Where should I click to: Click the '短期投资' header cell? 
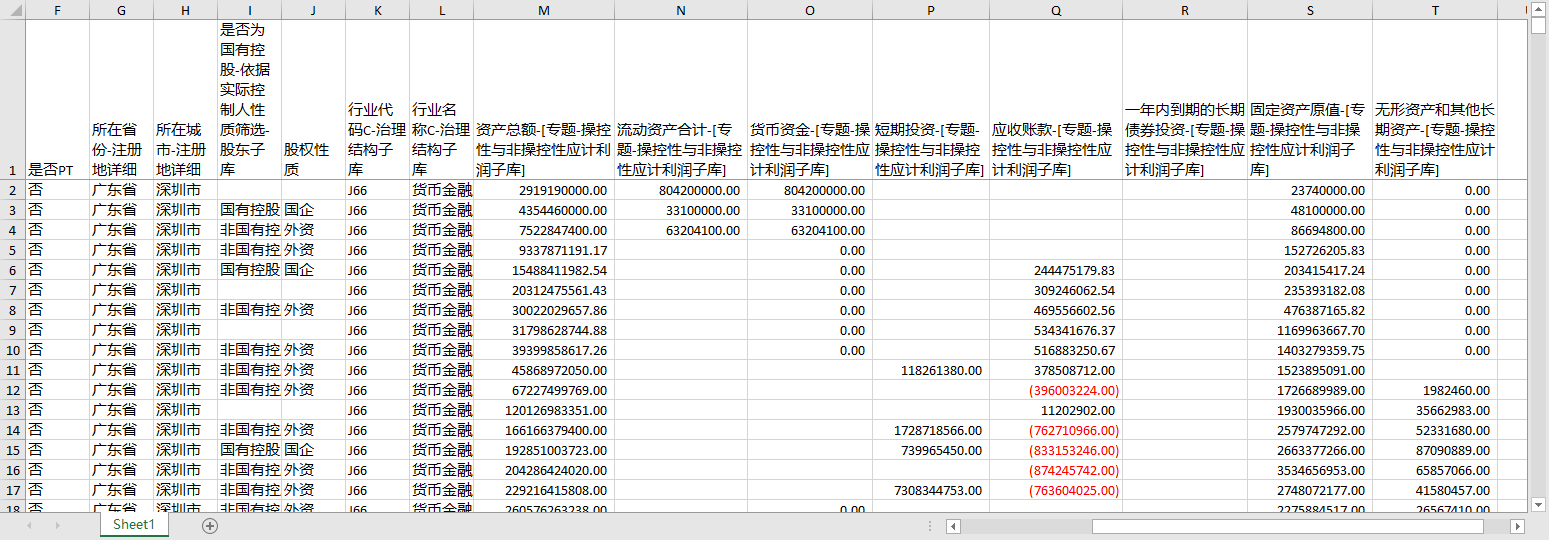coord(931,100)
